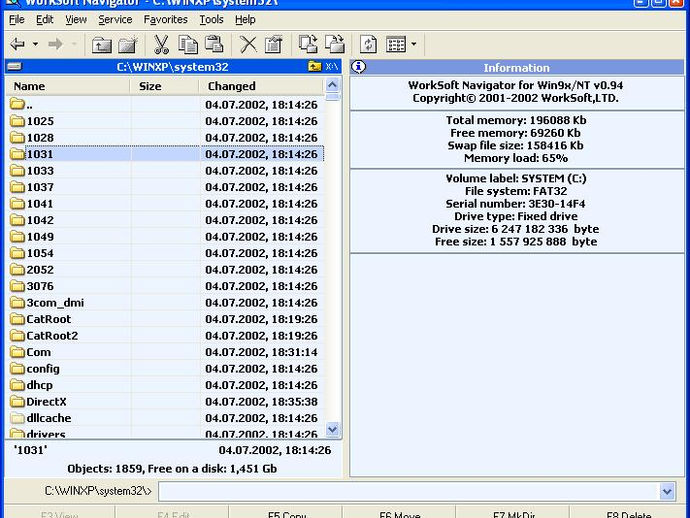Sort by the Size column header
The width and height of the screenshot is (690, 518).
[x=165, y=86]
